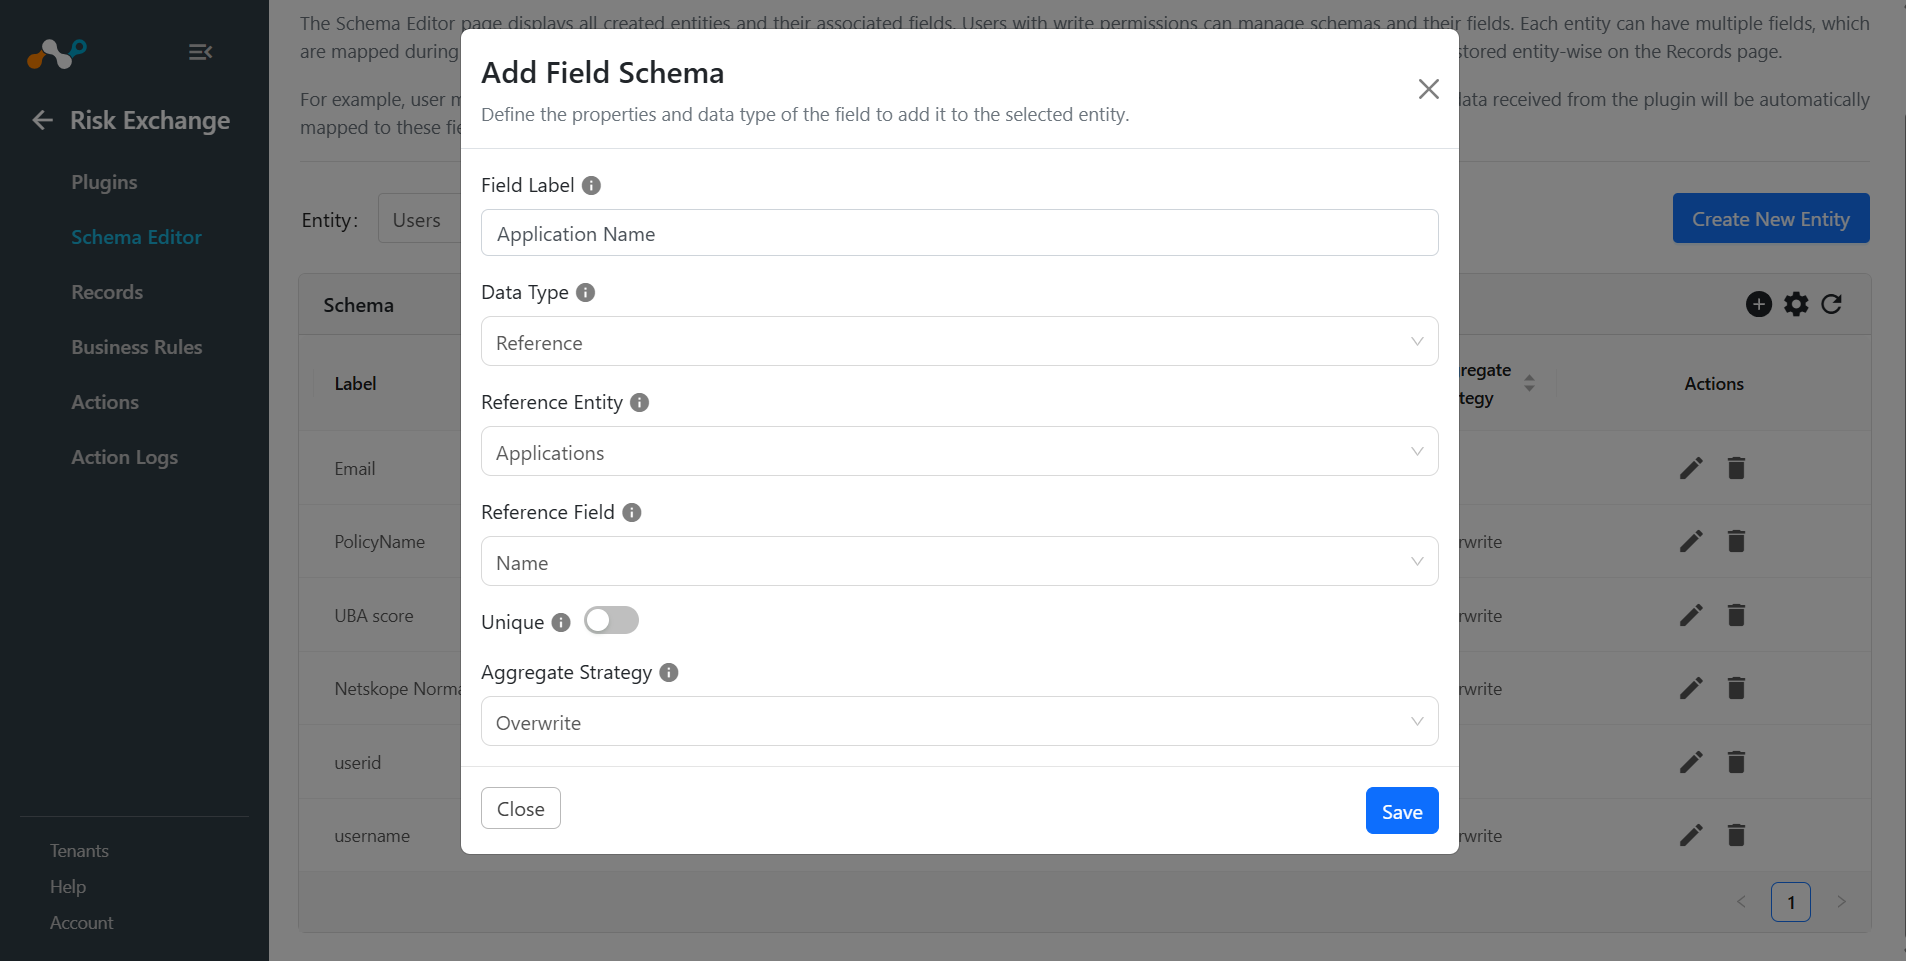Viewport: 1906px width, 961px height.
Task: Open the Aggregate Strategy dropdown showing Overwrite
Action: click(959, 722)
